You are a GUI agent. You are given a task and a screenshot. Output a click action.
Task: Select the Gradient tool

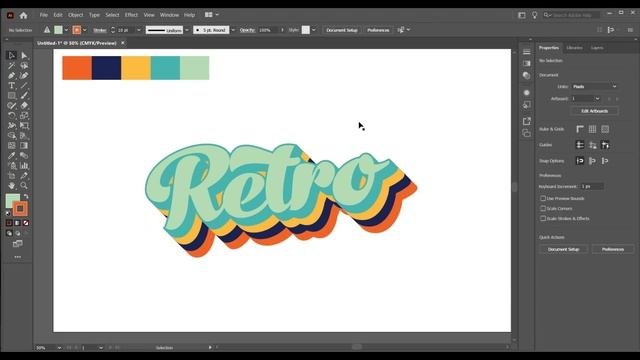[24, 145]
